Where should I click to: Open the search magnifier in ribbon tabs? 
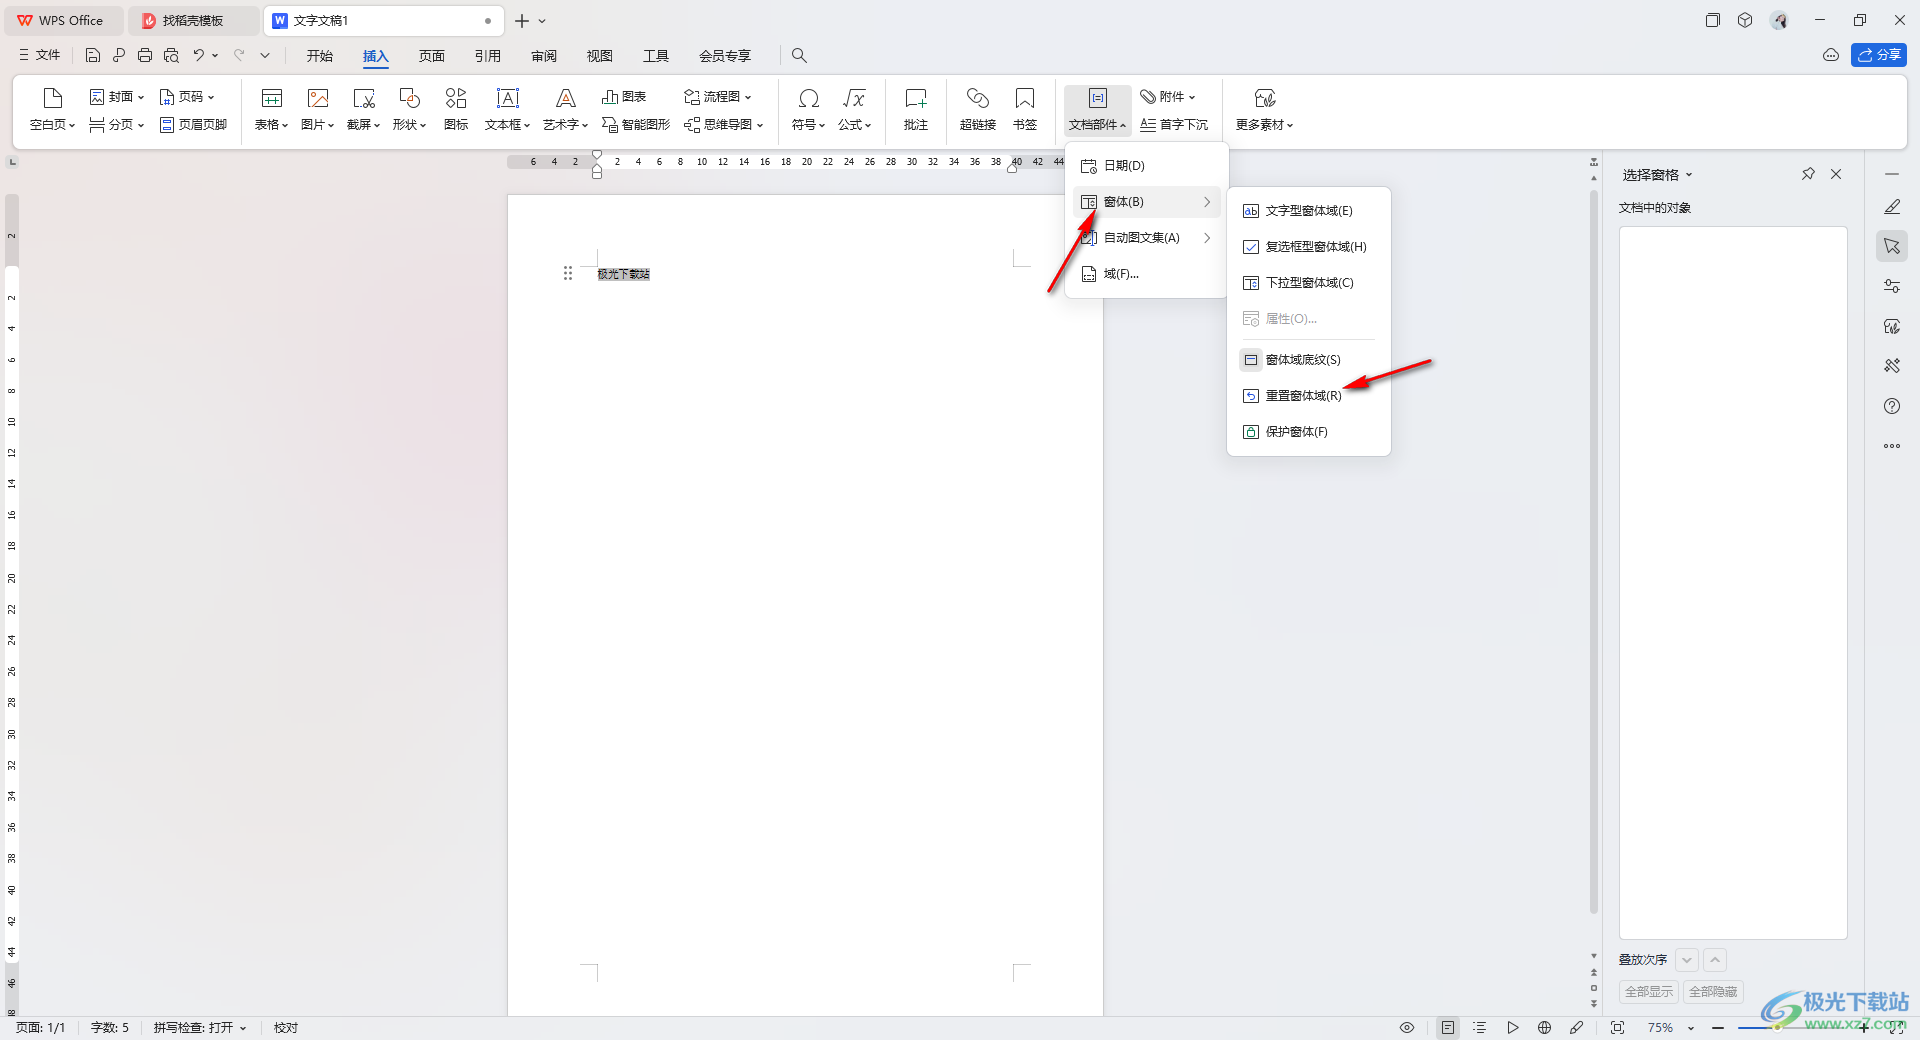[799, 56]
